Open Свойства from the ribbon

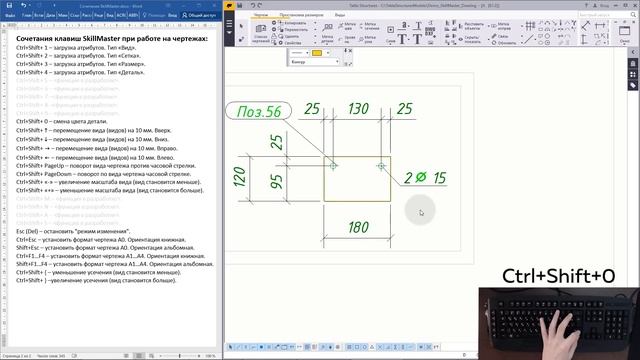pyautogui.click(x=290, y=43)
